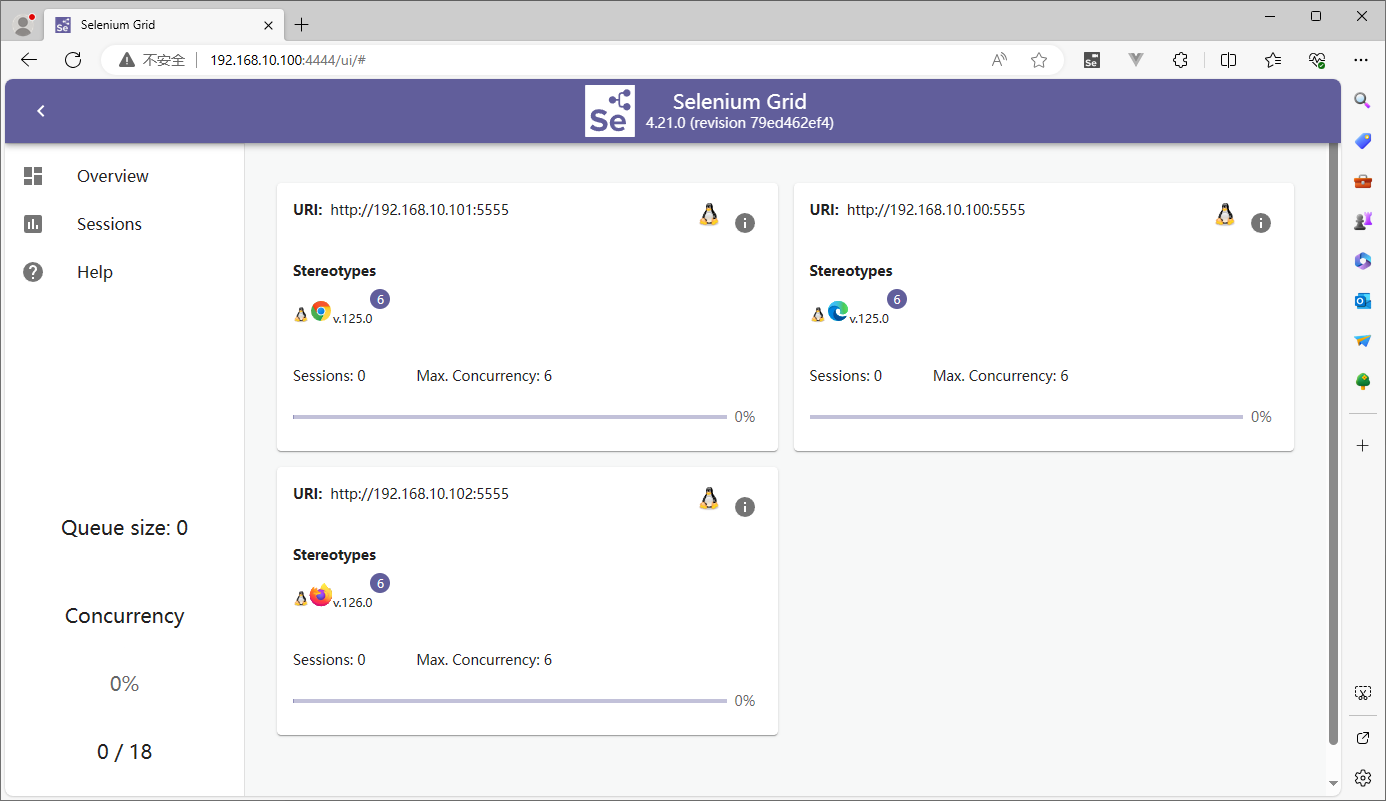Click the Selenium extension icon in toolbar
Screen dimensions: 1386x801
click(x=1092, y=60)
